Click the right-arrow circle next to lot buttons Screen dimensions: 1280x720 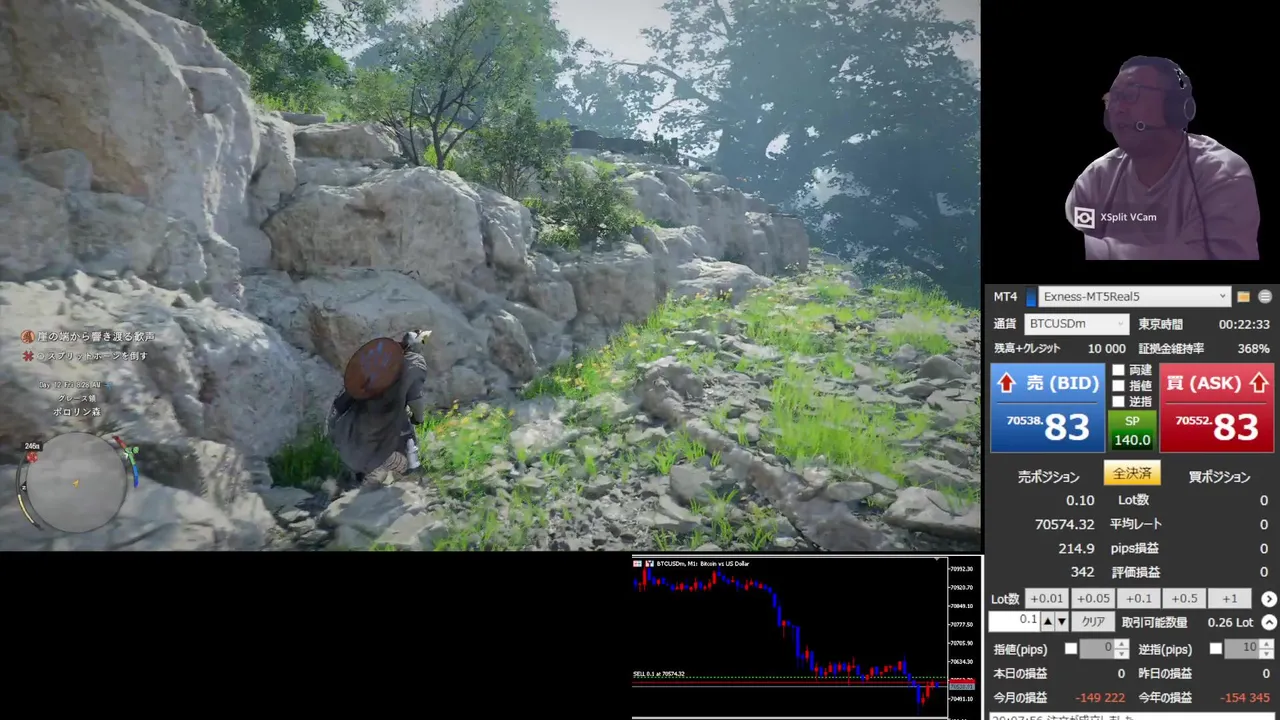[1269, 599]
